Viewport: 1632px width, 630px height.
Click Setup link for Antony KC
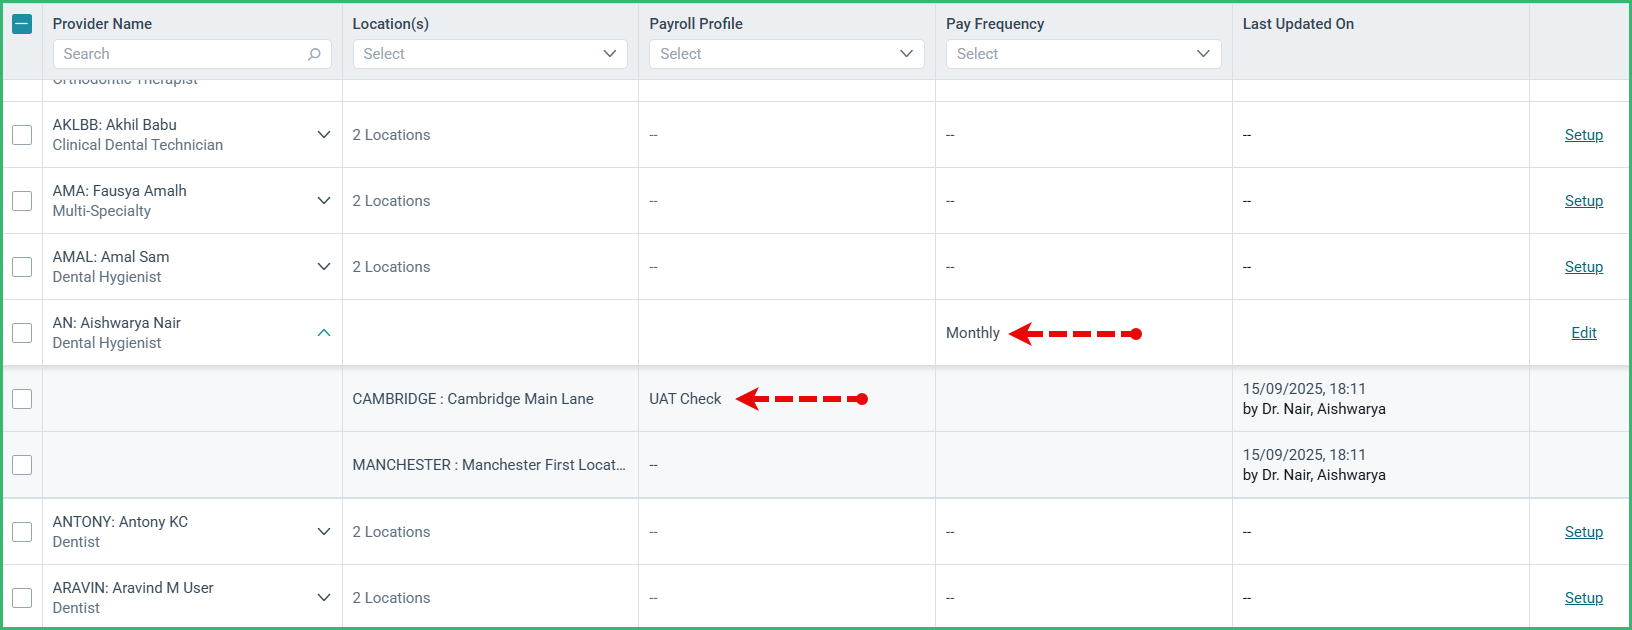point(1584,532)
